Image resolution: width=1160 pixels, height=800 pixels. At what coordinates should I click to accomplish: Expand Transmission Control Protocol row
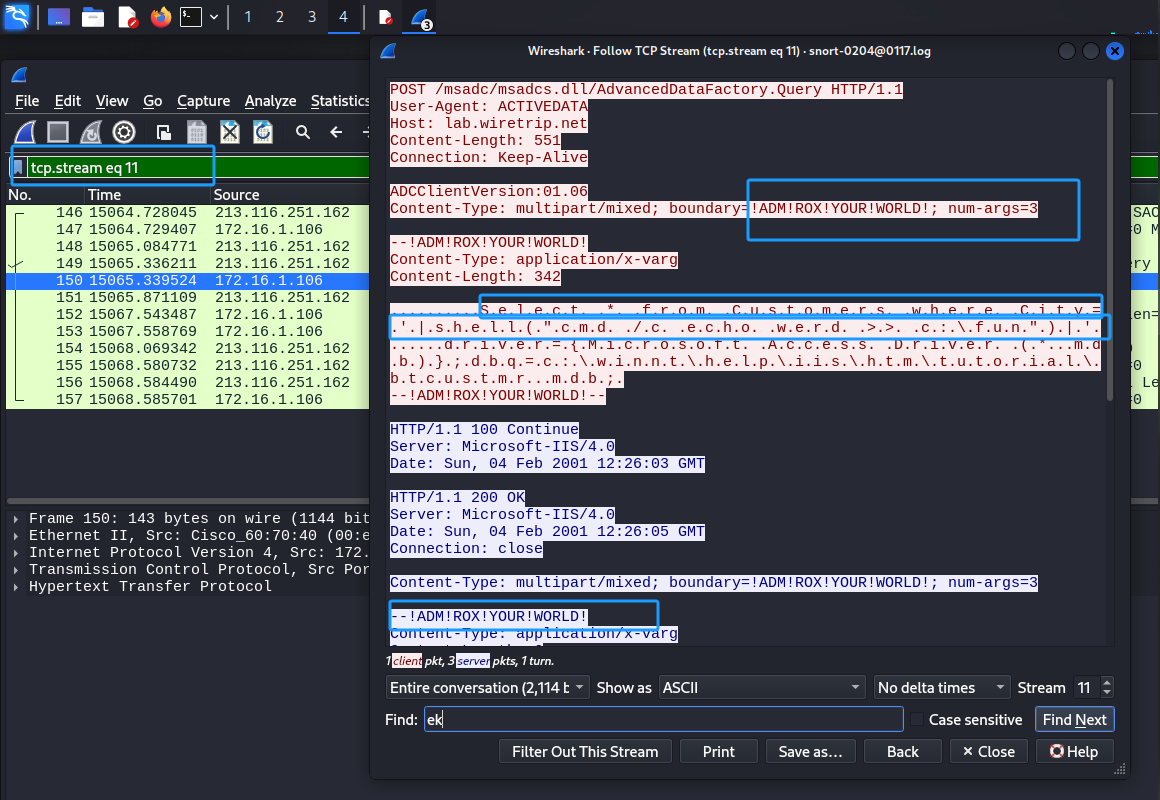16,570
